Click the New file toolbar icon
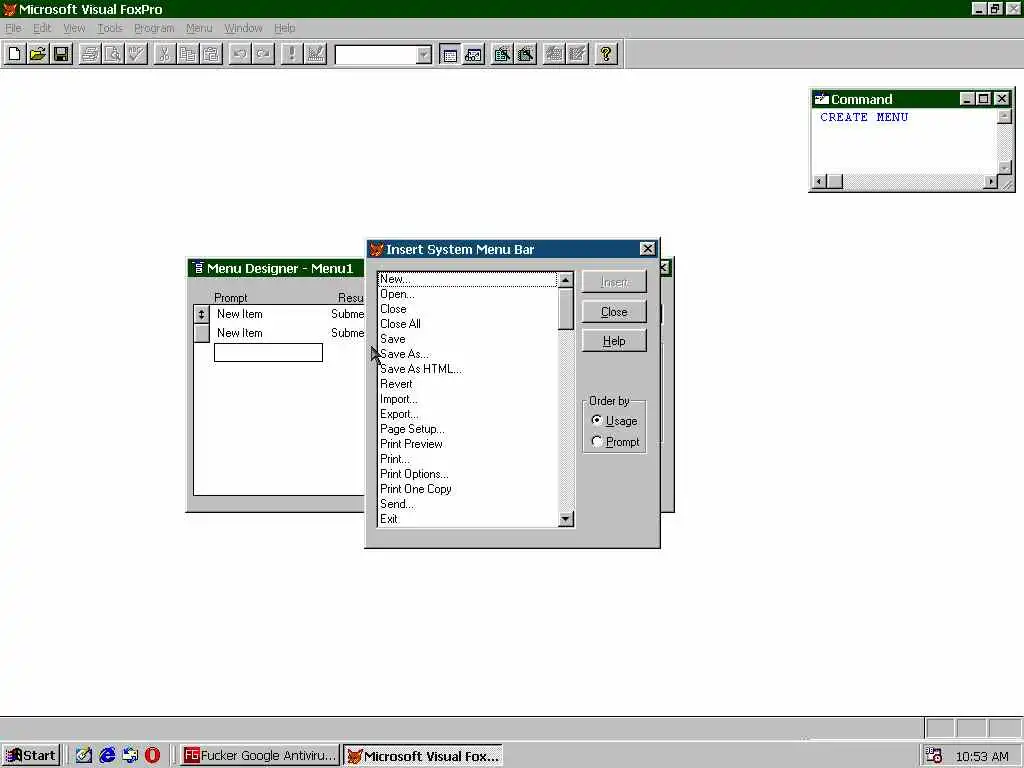The width and height of the screenshot is (1024, 768). click(14, 54)
